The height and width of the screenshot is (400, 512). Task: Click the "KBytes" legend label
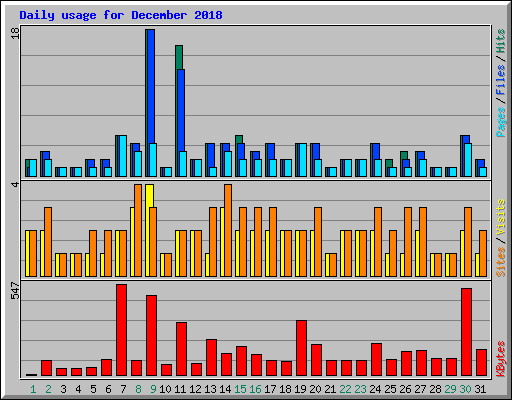pos(500,359)
